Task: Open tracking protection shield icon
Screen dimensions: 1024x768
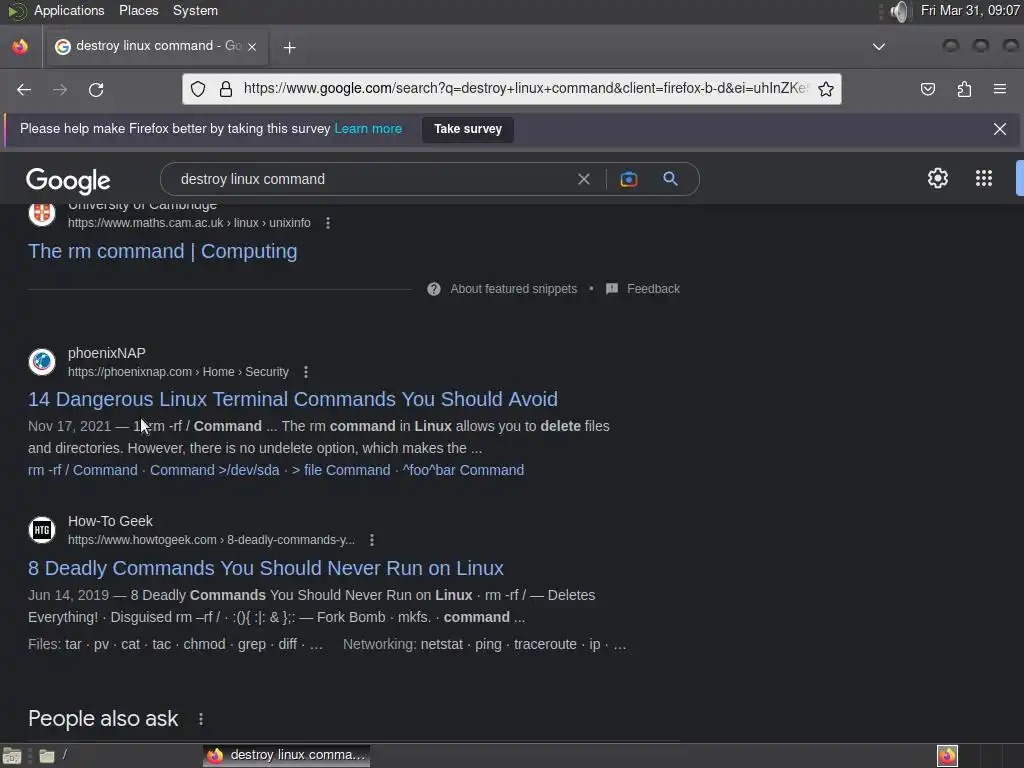Action: 198,89
